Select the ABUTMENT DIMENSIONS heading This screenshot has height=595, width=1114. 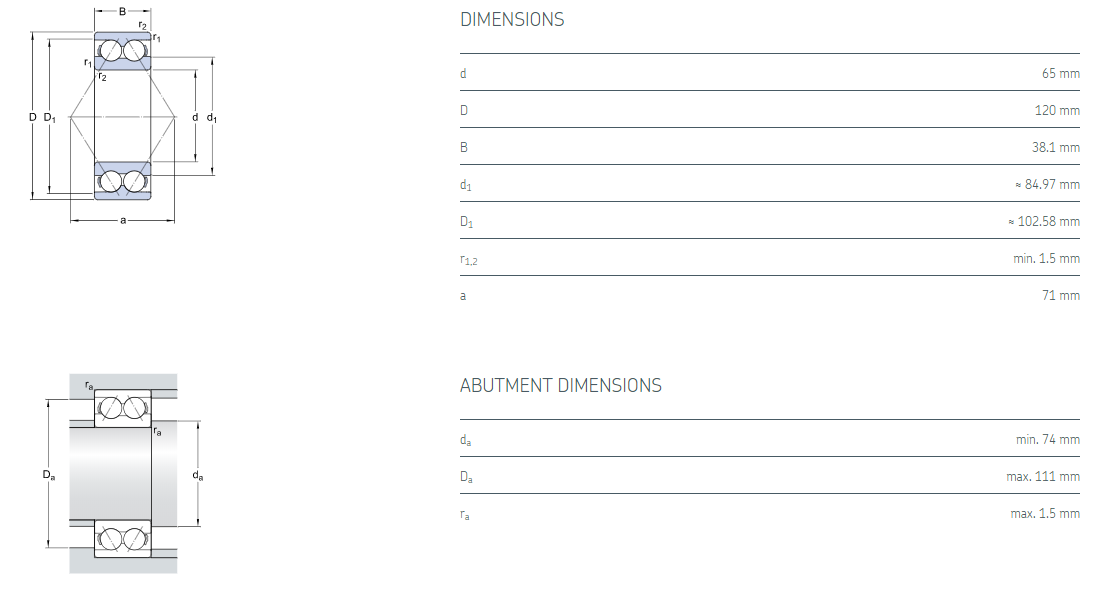click(x=560, y=386)
